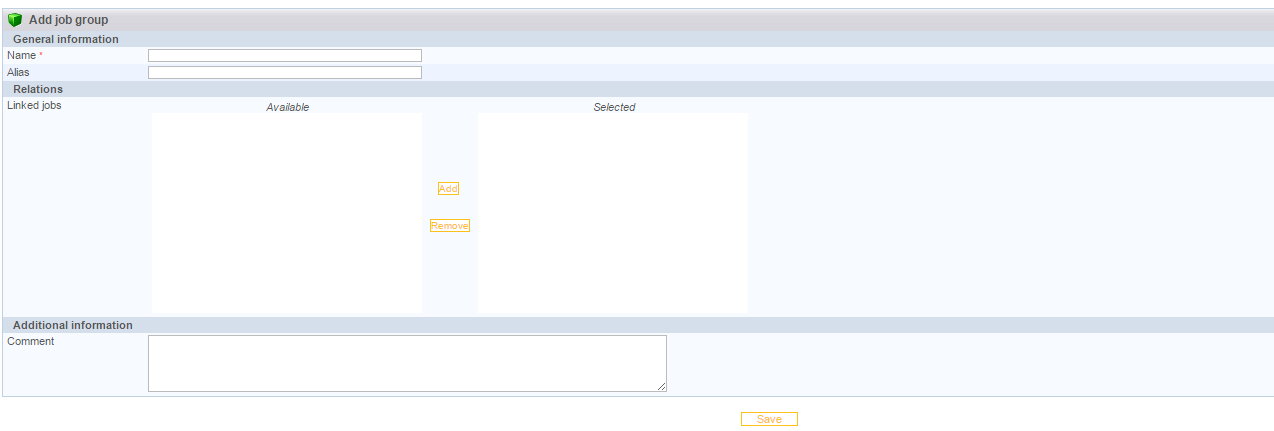Click the 'Linked jobs' label
The height and width of the screenshot is (431, 1274).
pyautogui.click(x=34, y=105)
